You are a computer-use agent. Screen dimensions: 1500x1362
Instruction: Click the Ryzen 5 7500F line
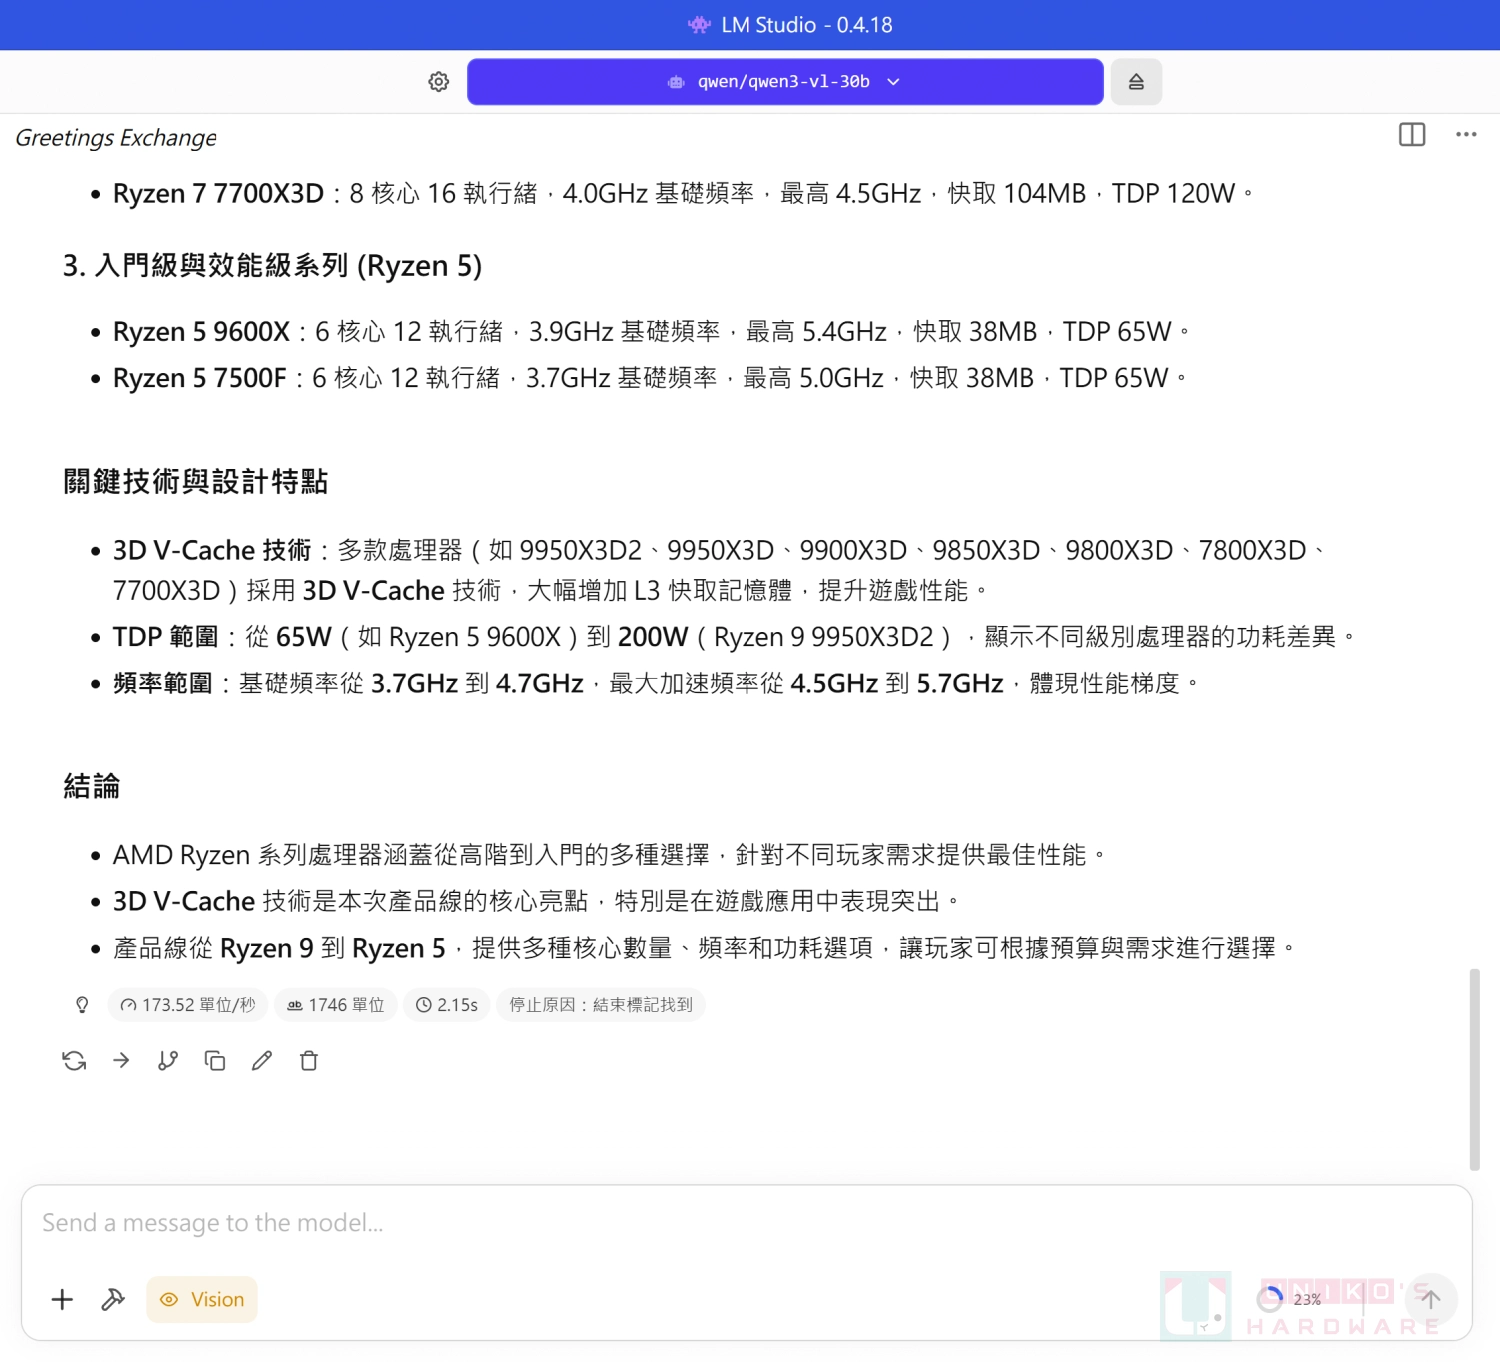(649, 378)
